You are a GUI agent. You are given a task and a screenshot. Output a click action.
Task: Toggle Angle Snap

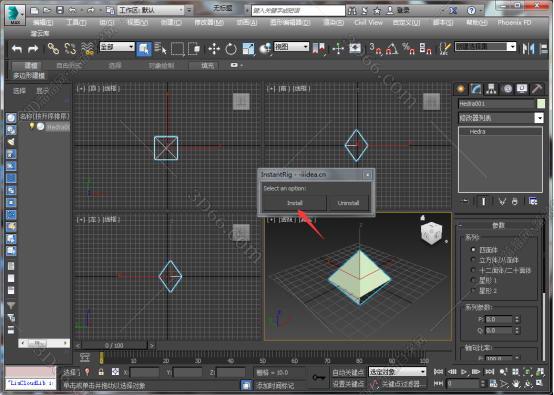(391, 49)
